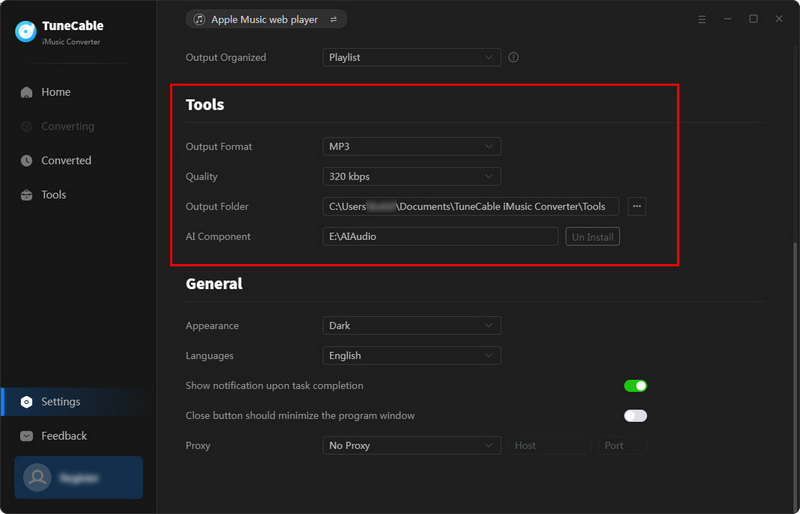This screenshot has height=514, width=800.
Task: Expand the Languages English dropdown
Action: 411,356
